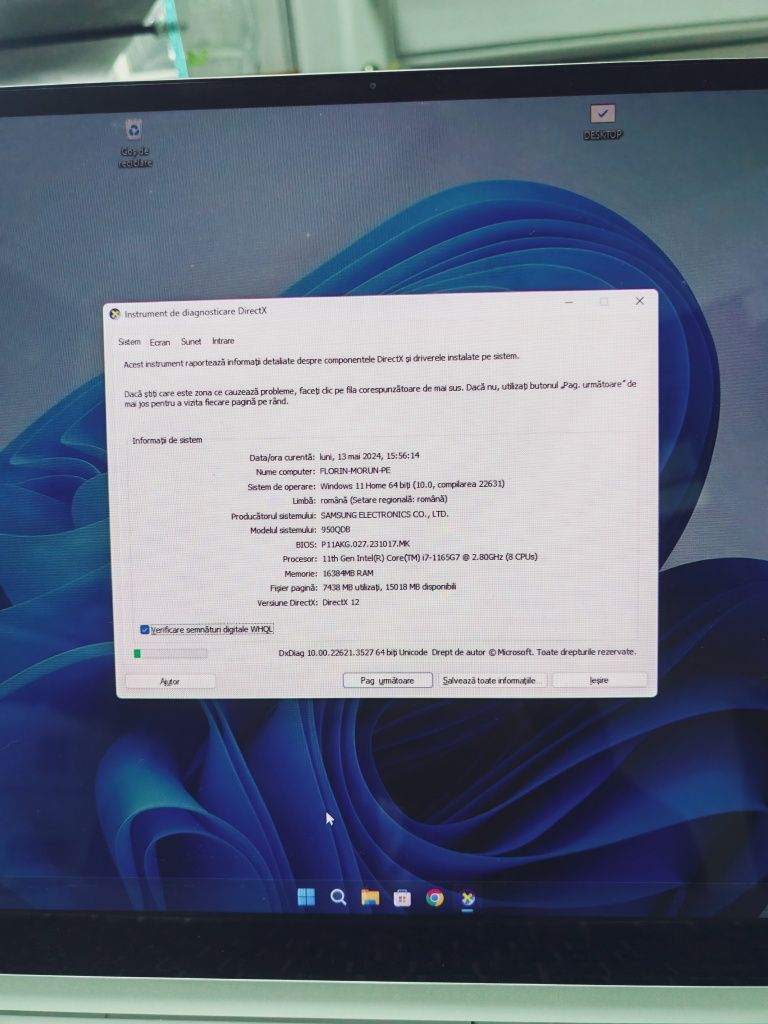768x1024 pixels.
Task: Select the model value 950QDB
Action: [336, 529]
